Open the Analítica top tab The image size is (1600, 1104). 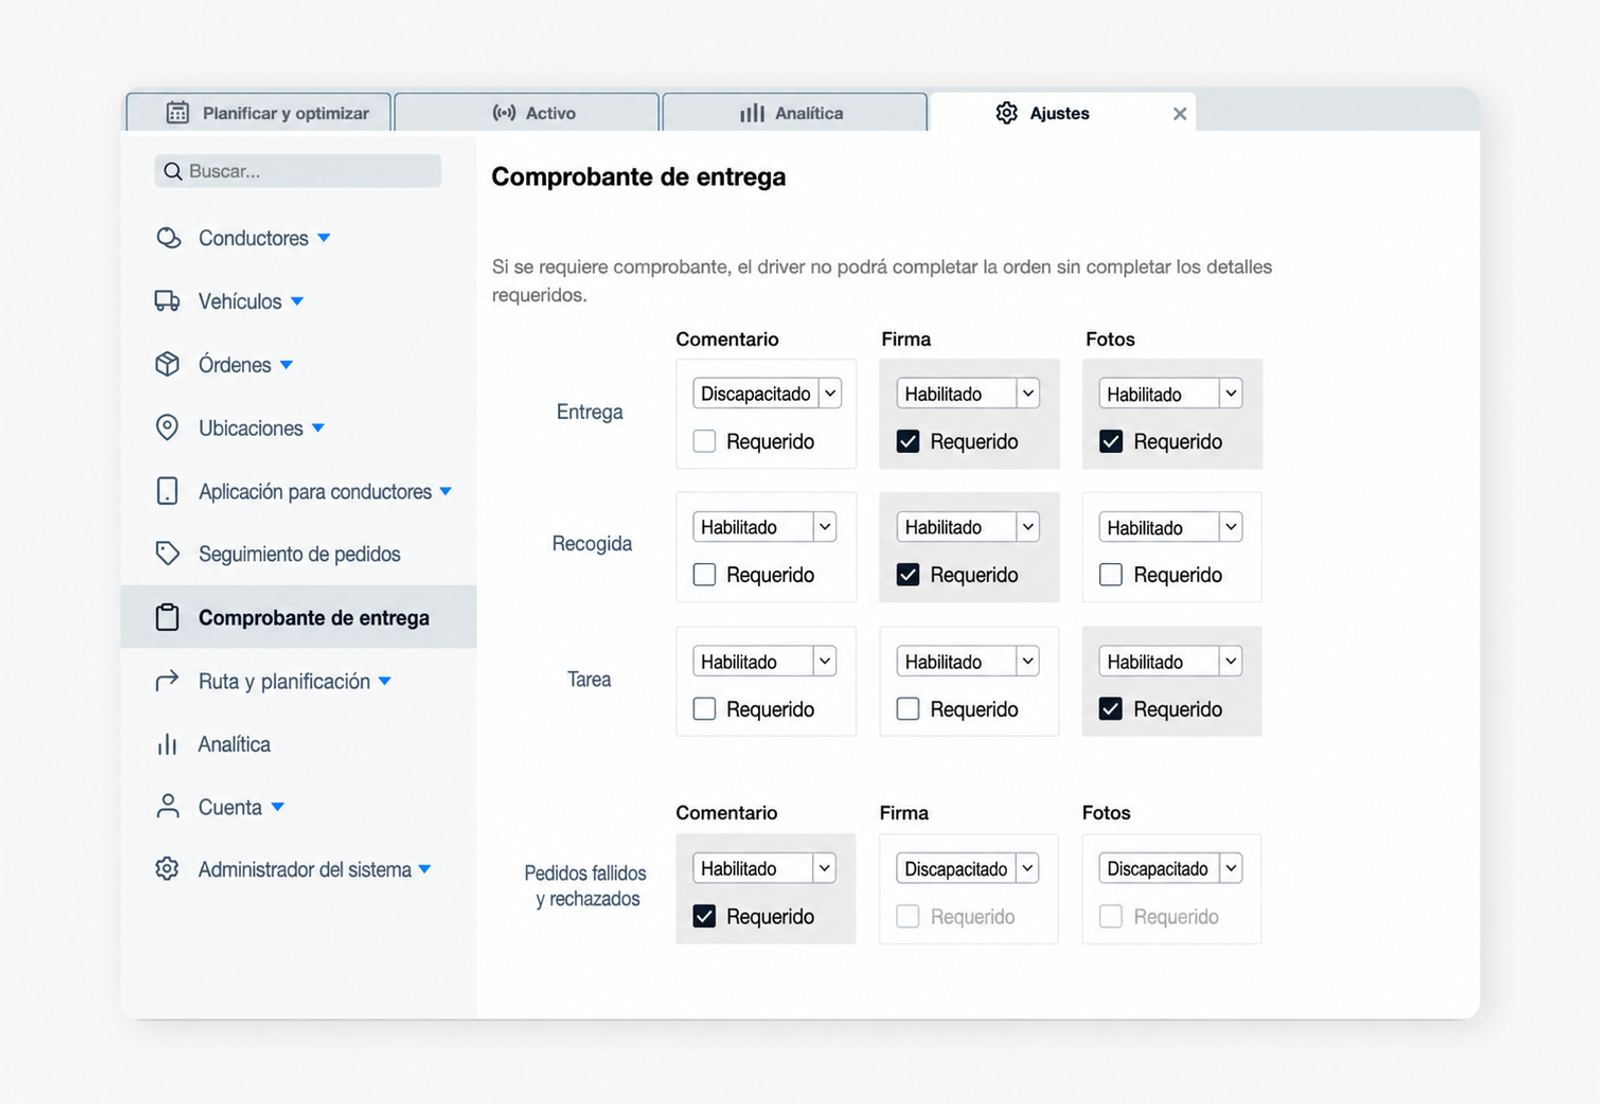coord(795,112)
